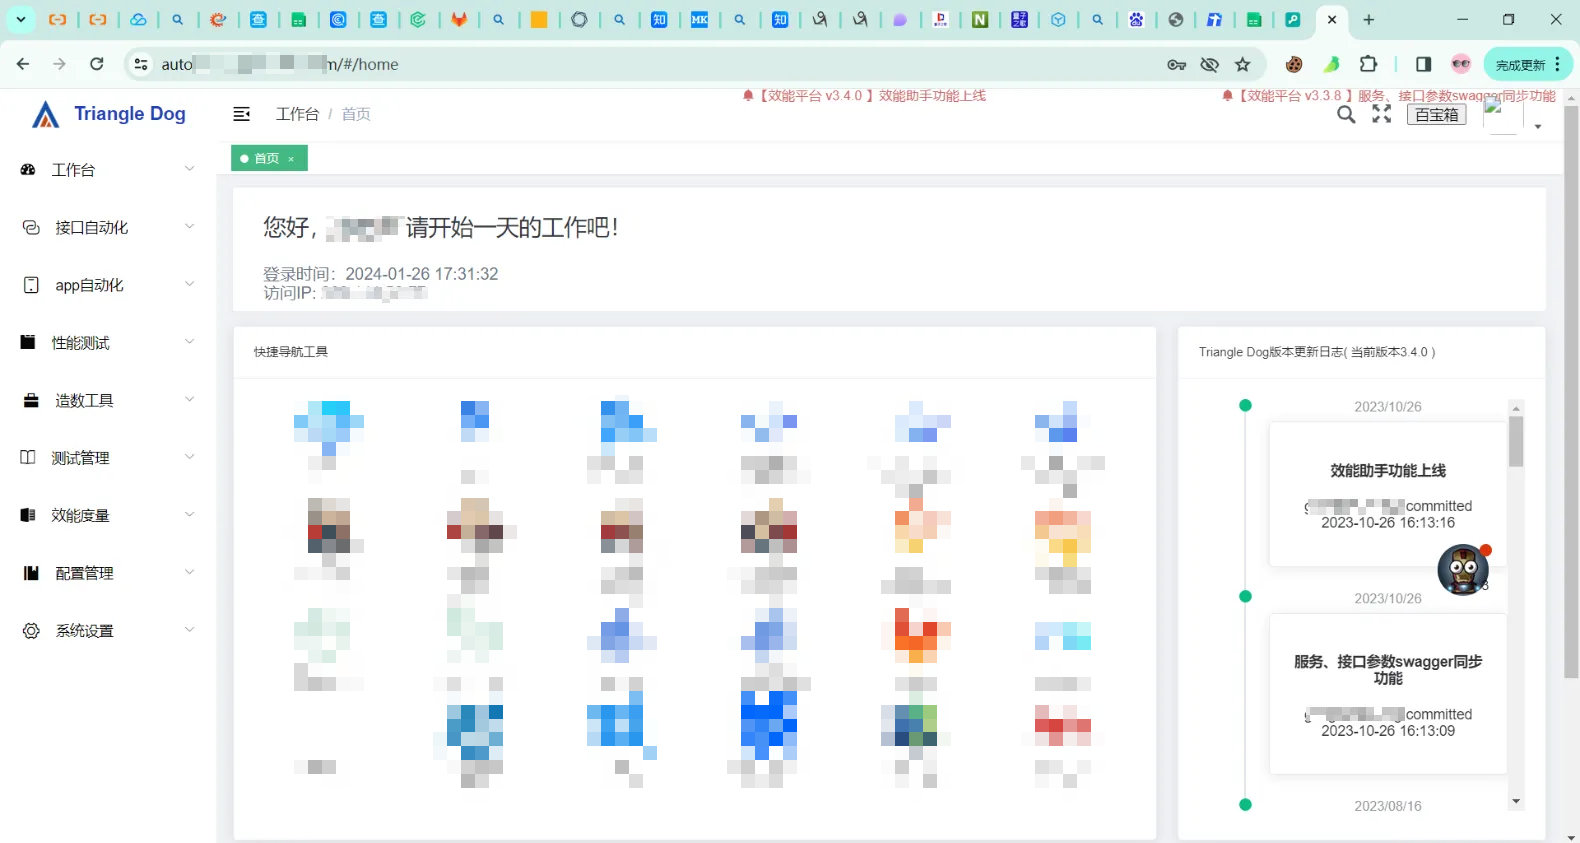Viewport: 1580px width, 843px height.
Task: Open 效能助手功能上线 changelog card
Action: click(x=1388, y=495)
